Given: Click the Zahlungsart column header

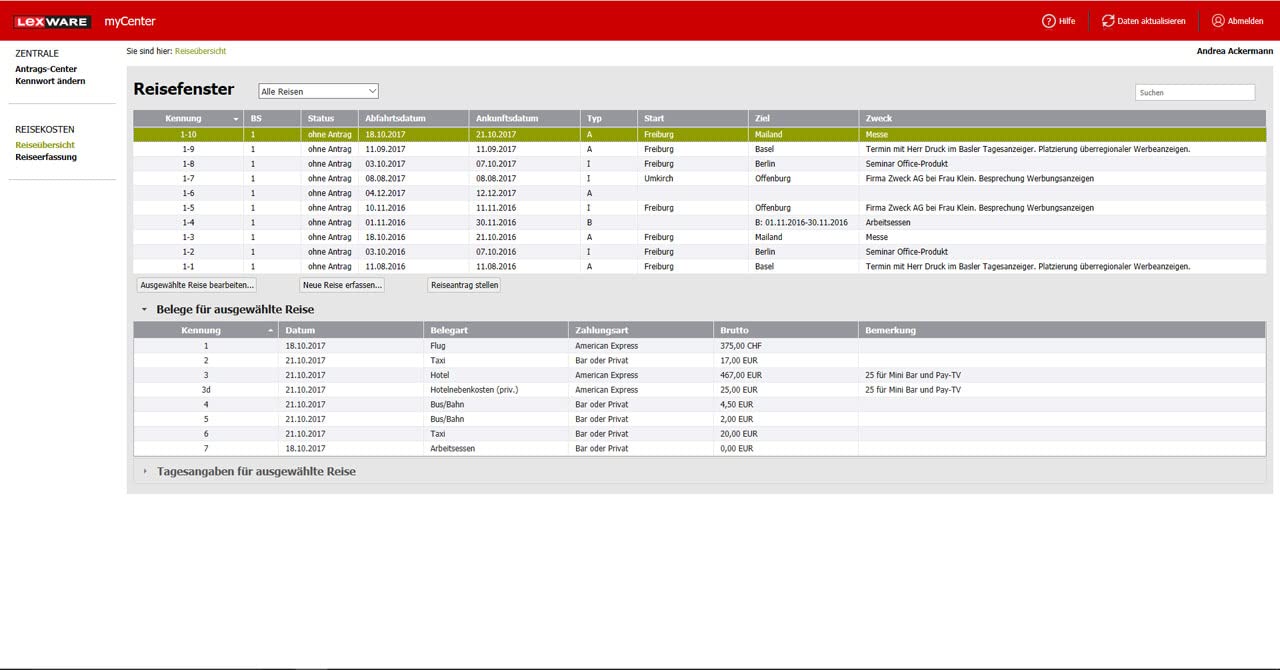Looking at the screenshot, I should click(641, 330).
